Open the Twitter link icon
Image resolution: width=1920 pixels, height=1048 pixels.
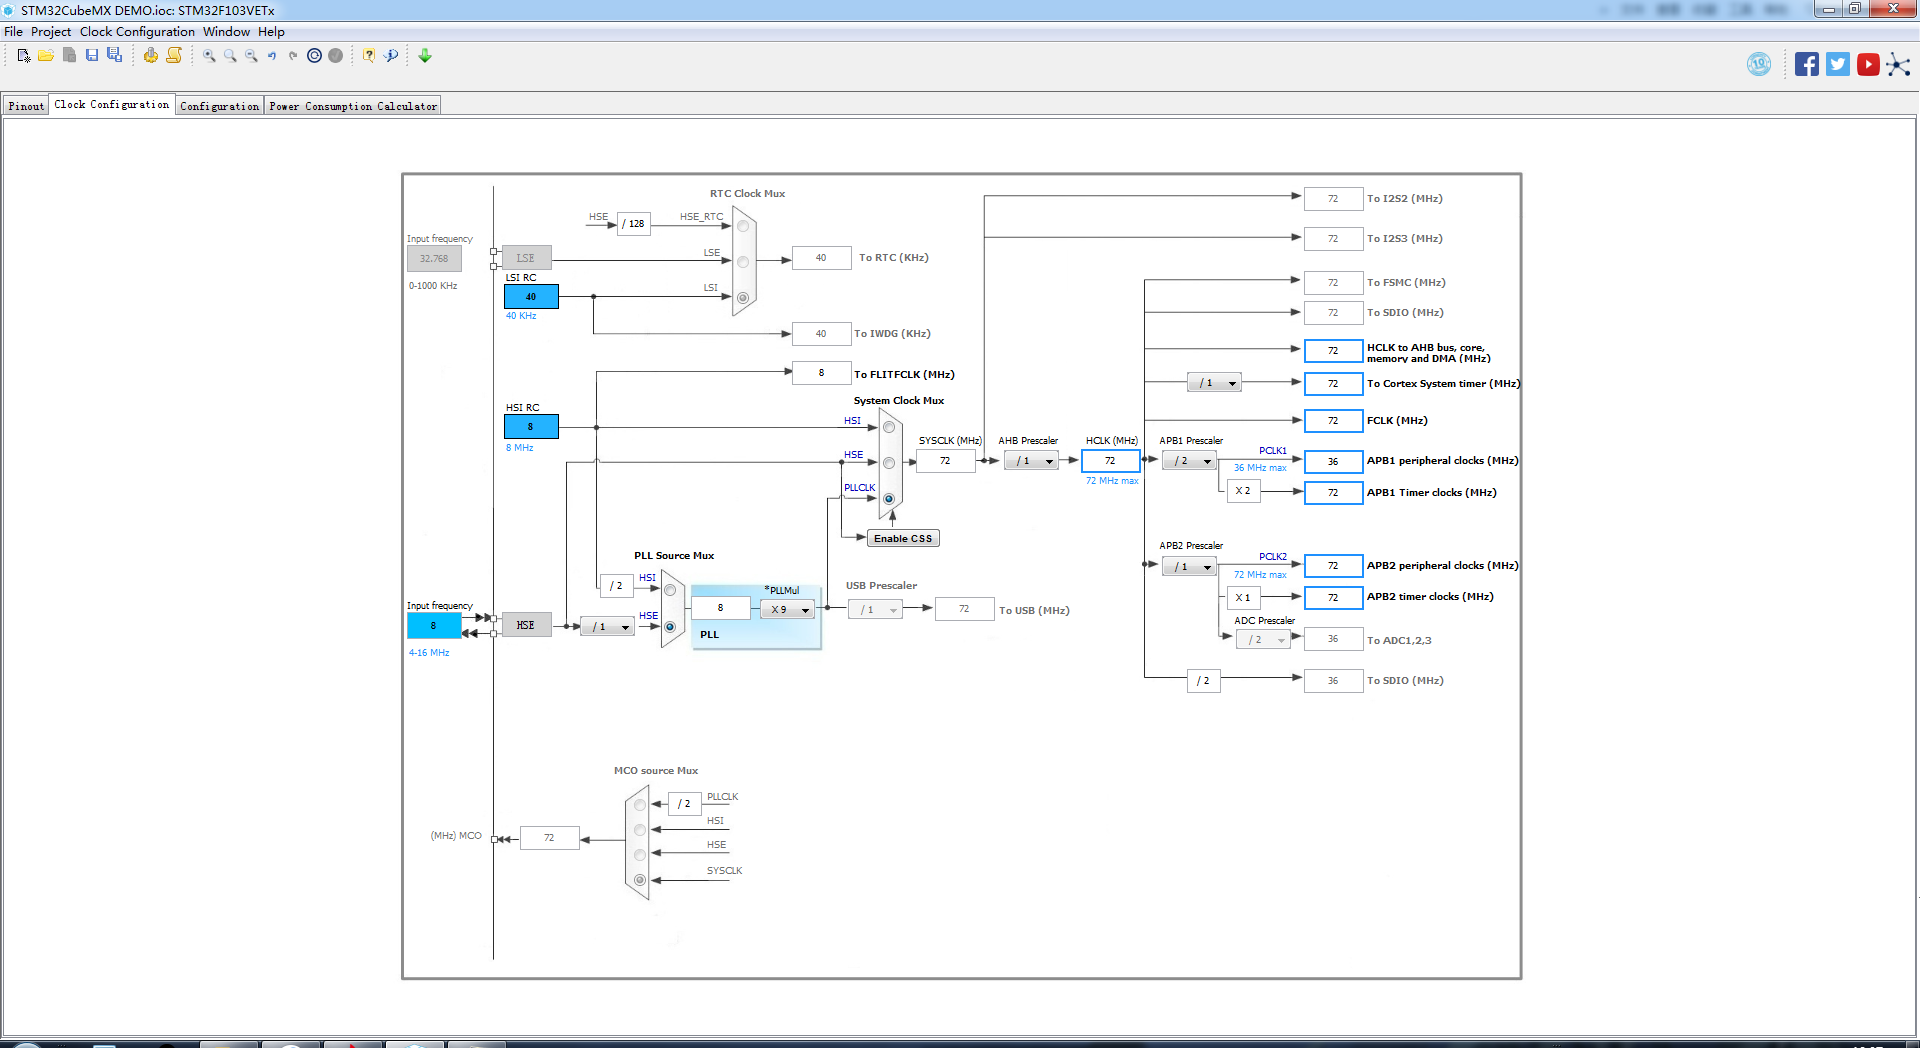(1838, 64)
